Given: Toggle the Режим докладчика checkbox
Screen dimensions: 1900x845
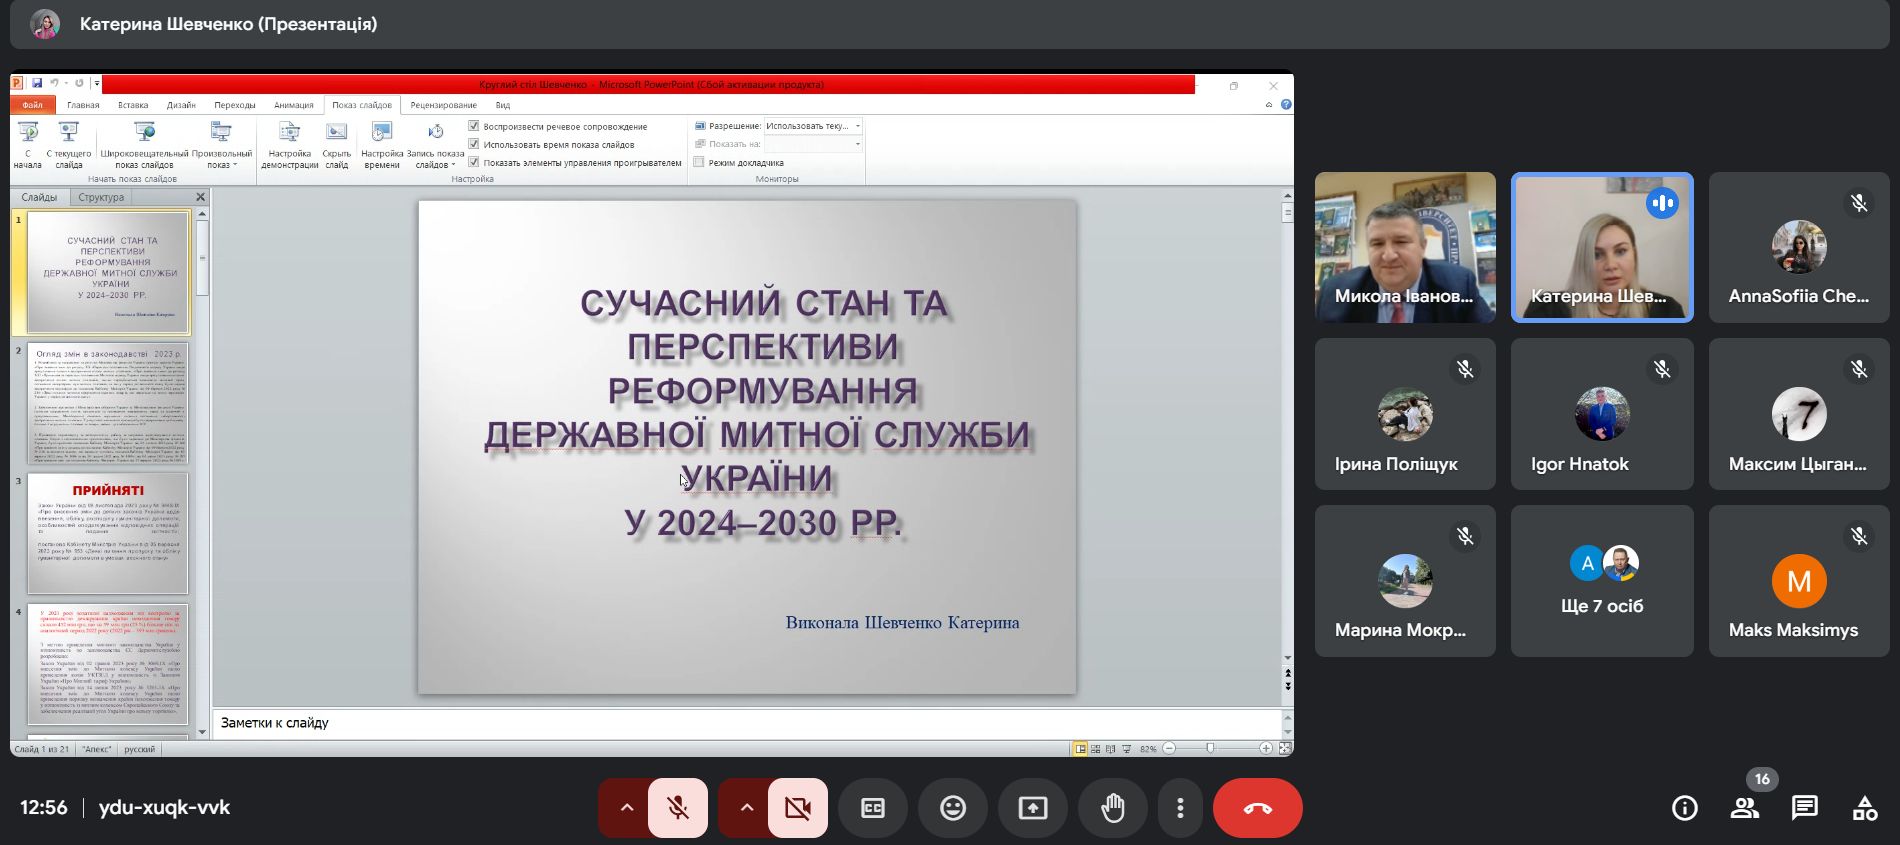Looking at the screenshot, I should coord(700,162).
